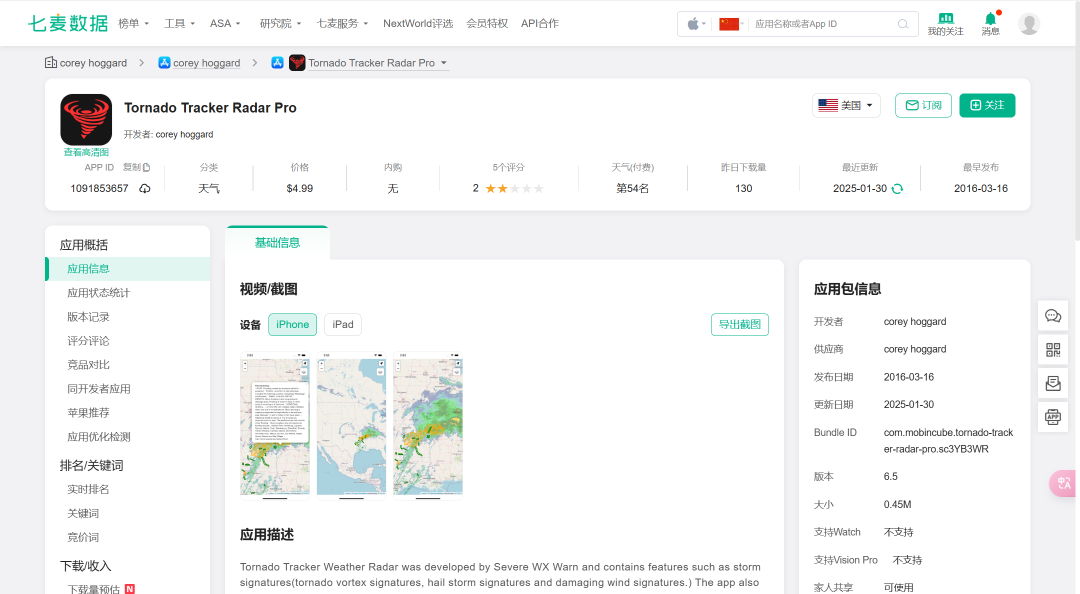Screen dimensions: 1080x594
Task: Click App Store icon before app breadcrumb
Action: click(278, 63)
